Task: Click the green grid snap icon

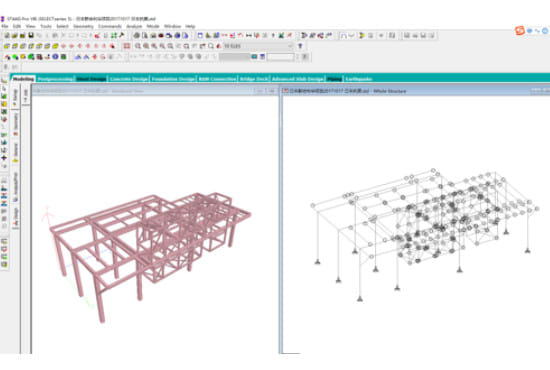Action: [114, 35]
